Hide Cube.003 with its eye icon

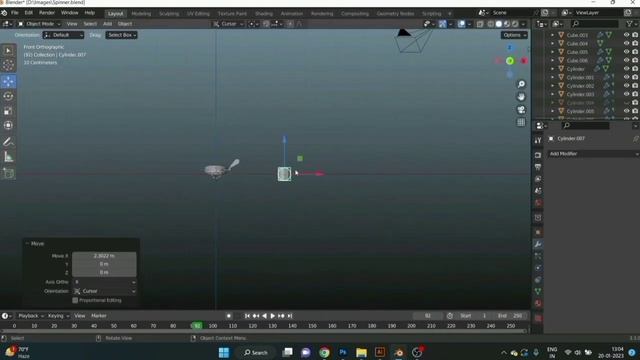pos(626,35)
